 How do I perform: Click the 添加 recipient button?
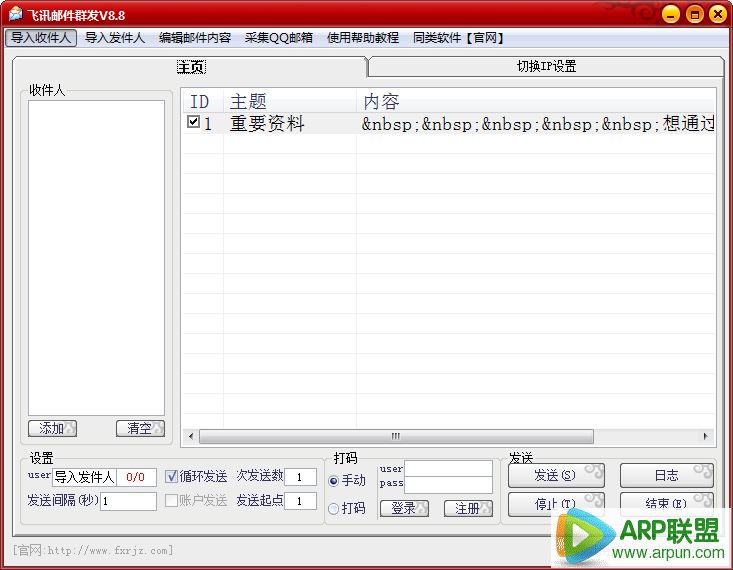pyautogui.click(x=52, y=428)
